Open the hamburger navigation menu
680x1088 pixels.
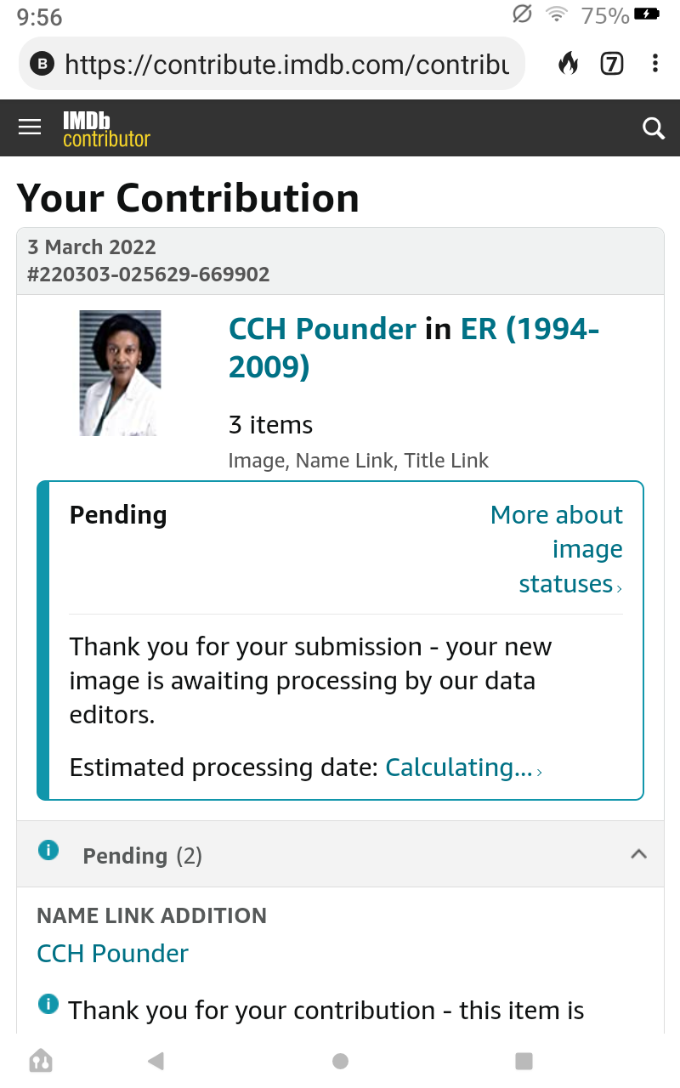point(30,127)
